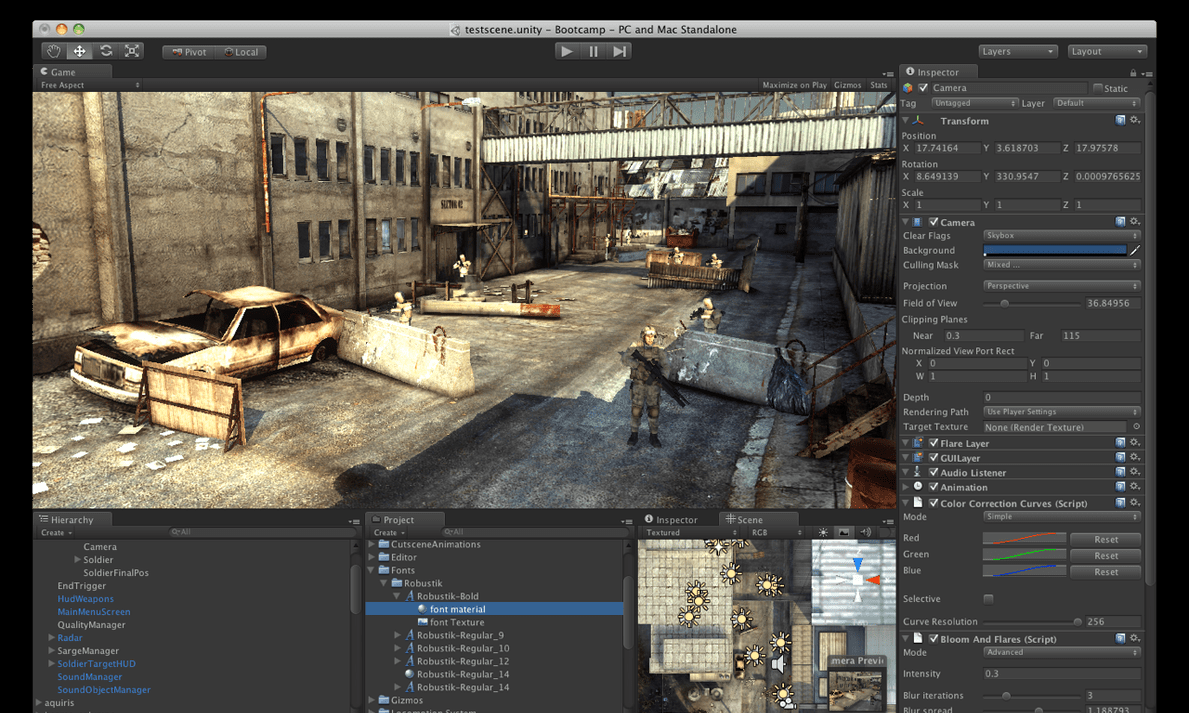Open the Tag Untagged dropdown
This screenshot has height=713, width=1189.
(974, 103)
